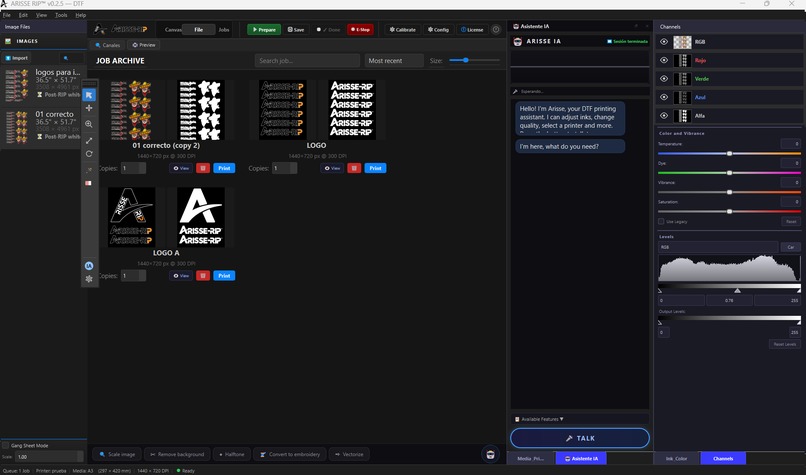Click the TALK button
The image size is (806, 475).
pyautogui.click(x=580, y=438)
